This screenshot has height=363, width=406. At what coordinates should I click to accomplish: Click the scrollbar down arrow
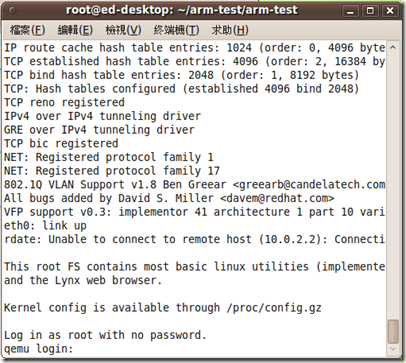(x=393, y=349)
